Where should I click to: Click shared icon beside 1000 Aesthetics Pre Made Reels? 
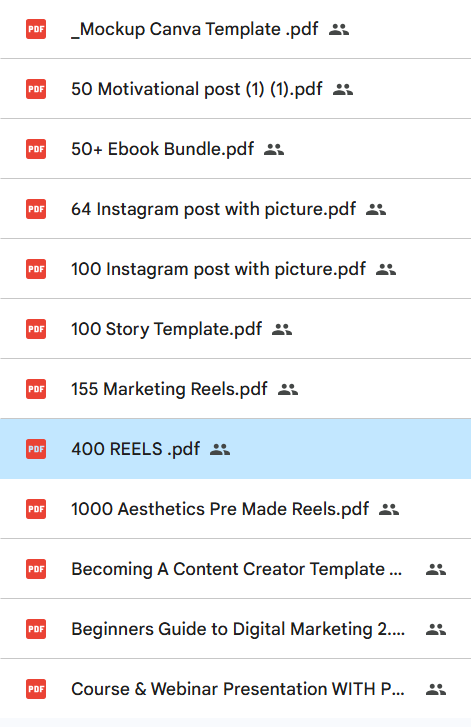388,510
